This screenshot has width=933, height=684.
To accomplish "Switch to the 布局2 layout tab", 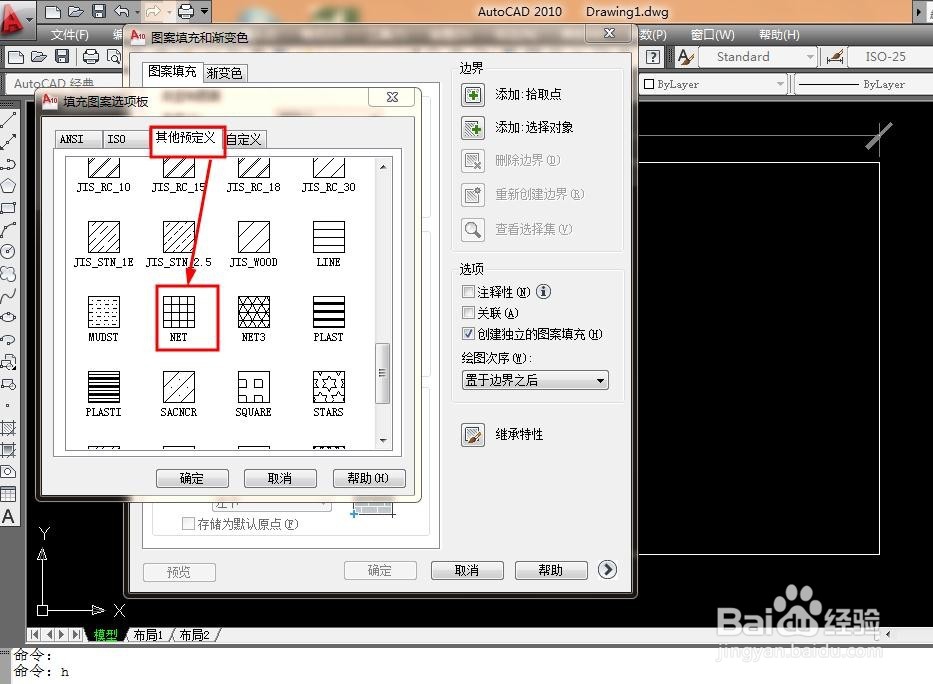I will coord(195,635).
